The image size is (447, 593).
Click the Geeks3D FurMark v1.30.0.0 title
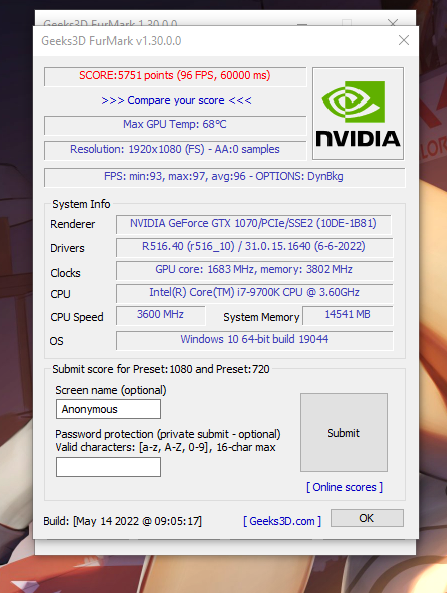click(x=111, y=41)
